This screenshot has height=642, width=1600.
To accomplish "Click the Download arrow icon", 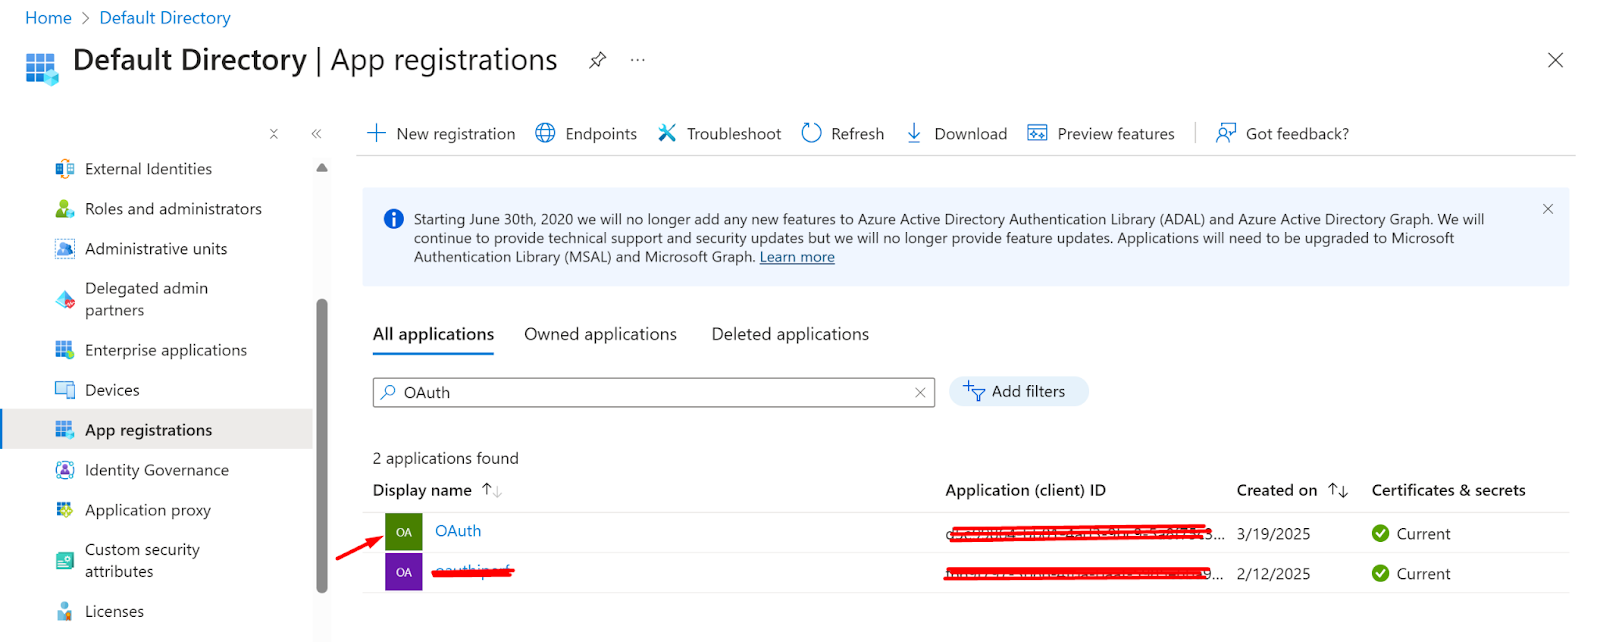I will (914, 133).
